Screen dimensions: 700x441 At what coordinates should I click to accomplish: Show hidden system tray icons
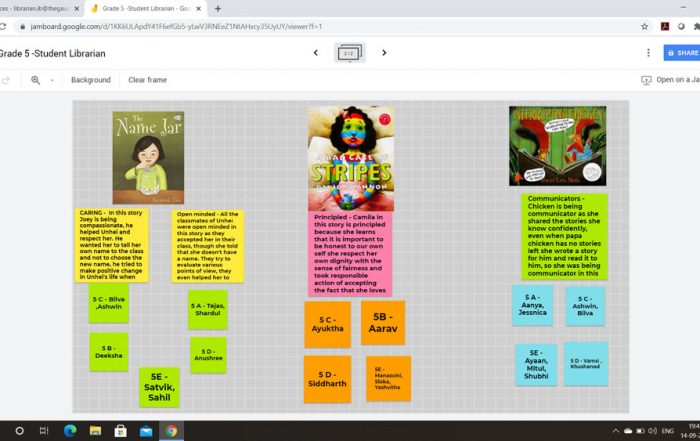(615, 431)
